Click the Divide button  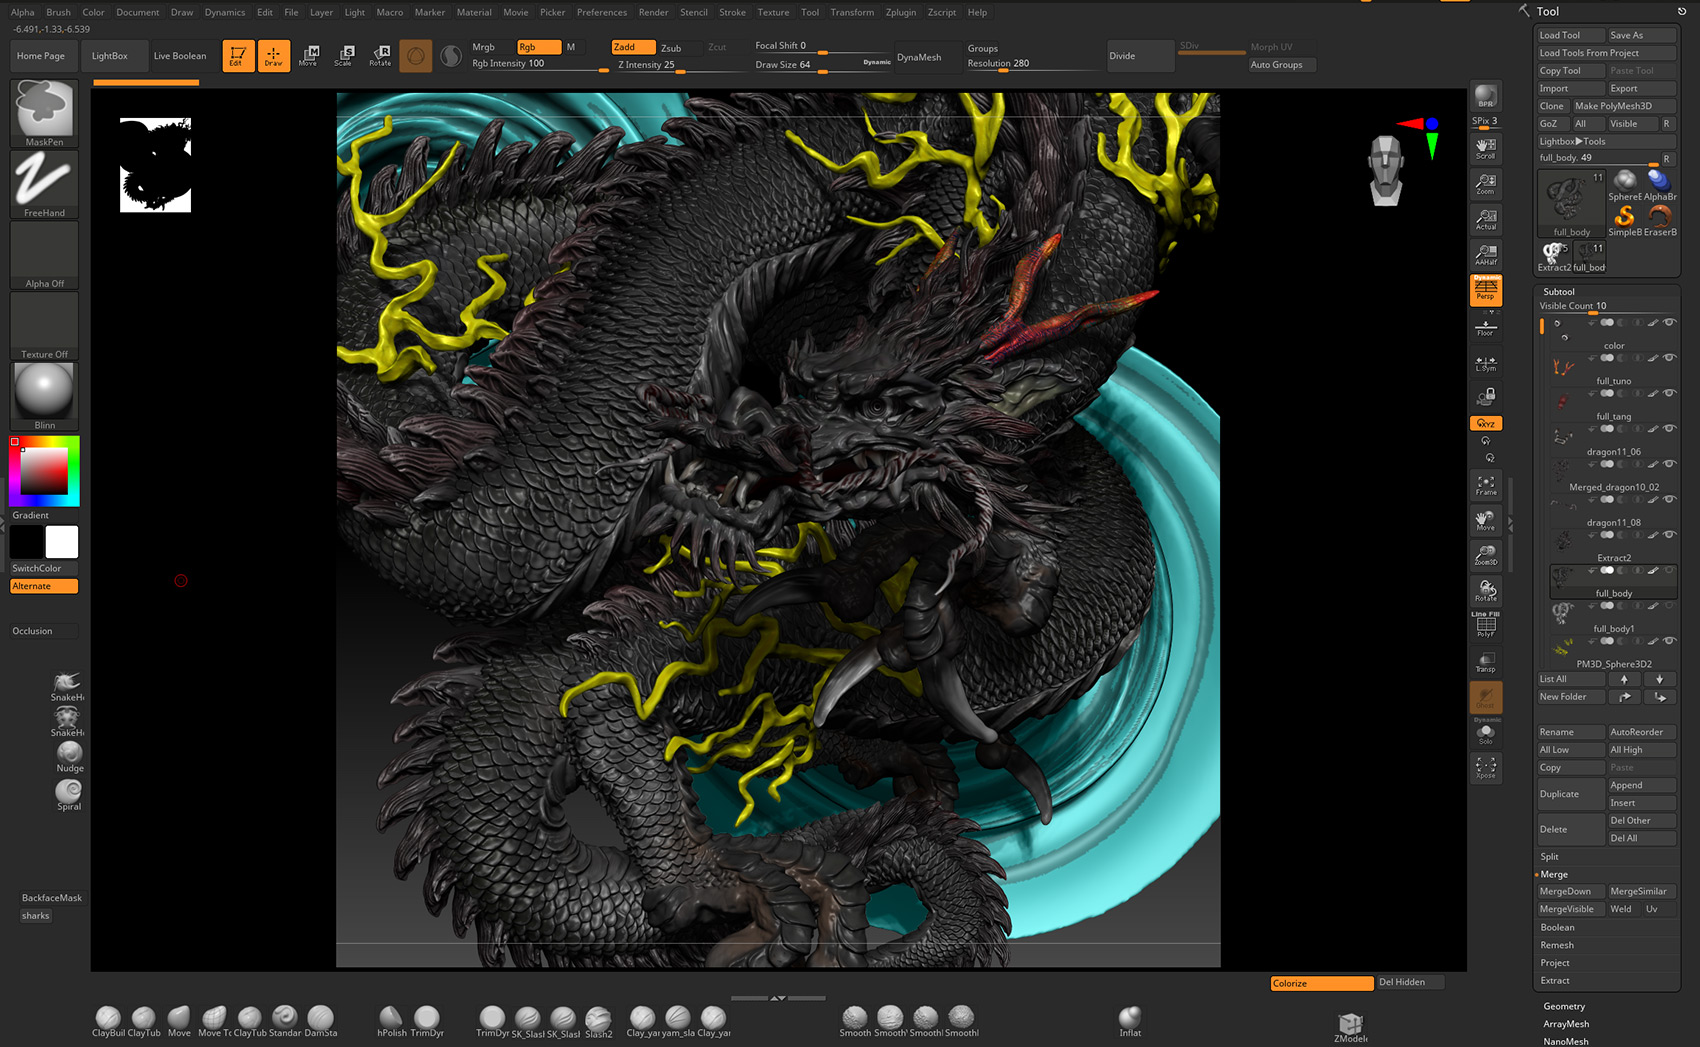1140,56
